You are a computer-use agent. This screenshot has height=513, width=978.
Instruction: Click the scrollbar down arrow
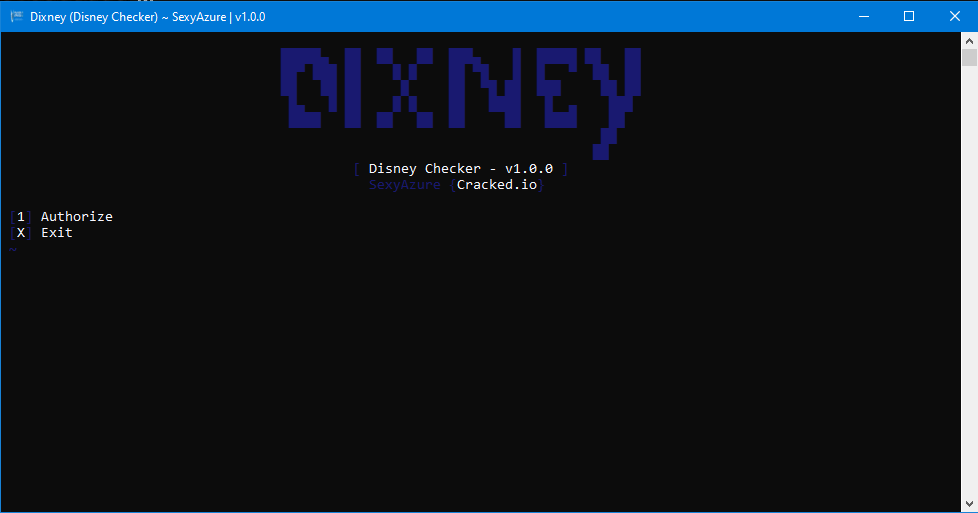pyautogui.click(x=969, y=504)
